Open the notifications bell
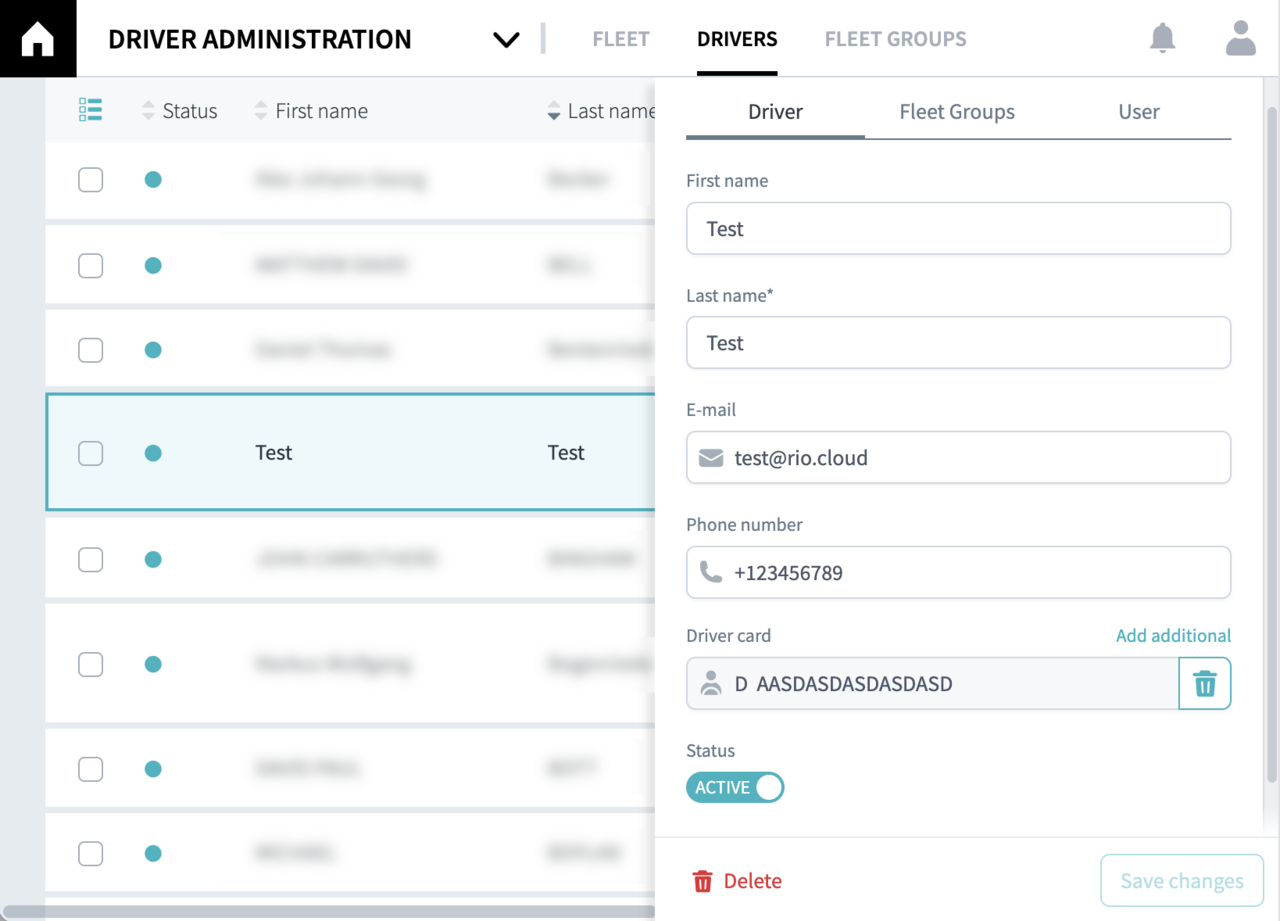 [x=1162, y=38]
